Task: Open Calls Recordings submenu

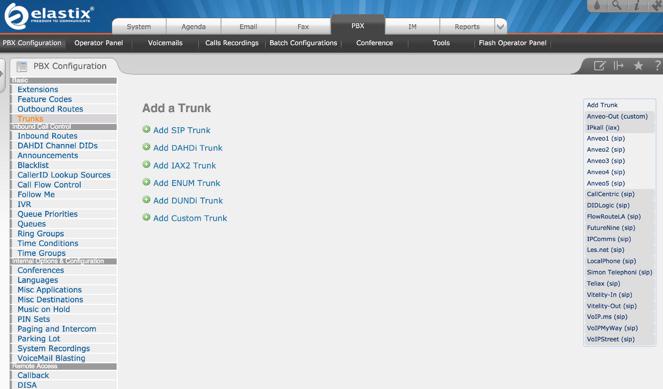Action: [232, 43]
